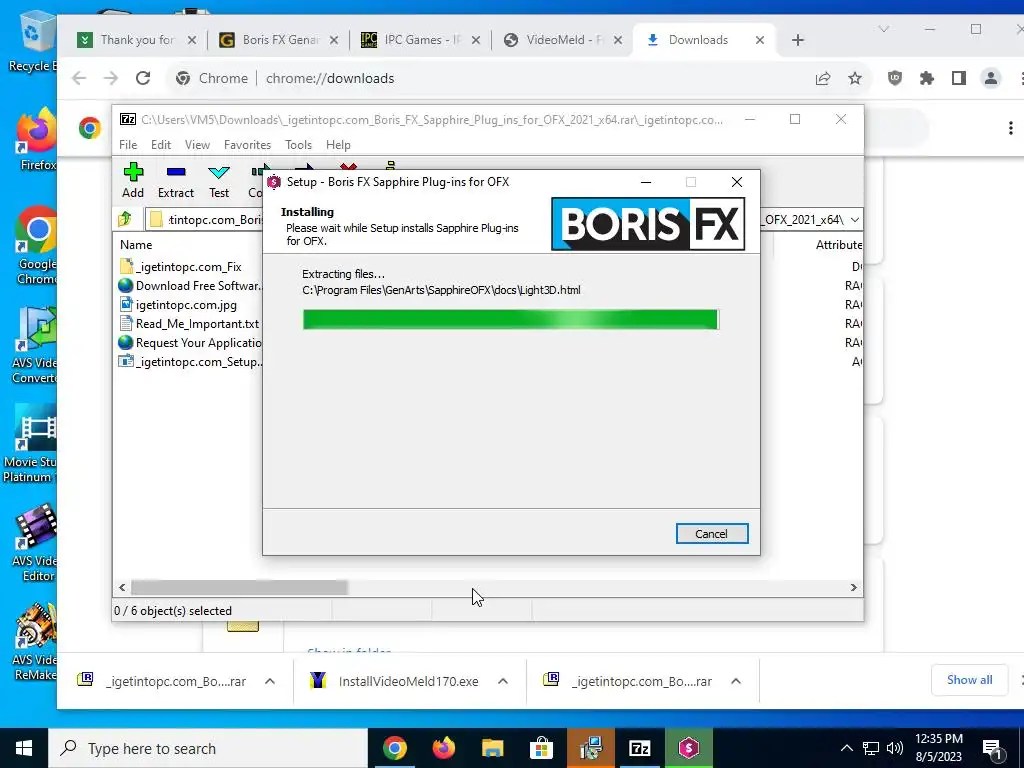Image resolution: width=1024 pixels, height=768 pixels.
Task: Open Windows Start menu
Action: [x=24, y=748]
